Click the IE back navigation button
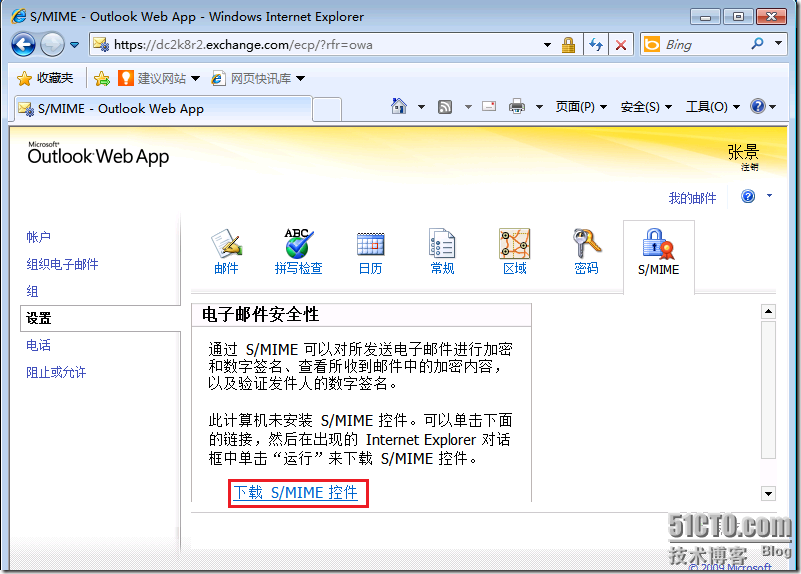801x574 pixels. 23,44
